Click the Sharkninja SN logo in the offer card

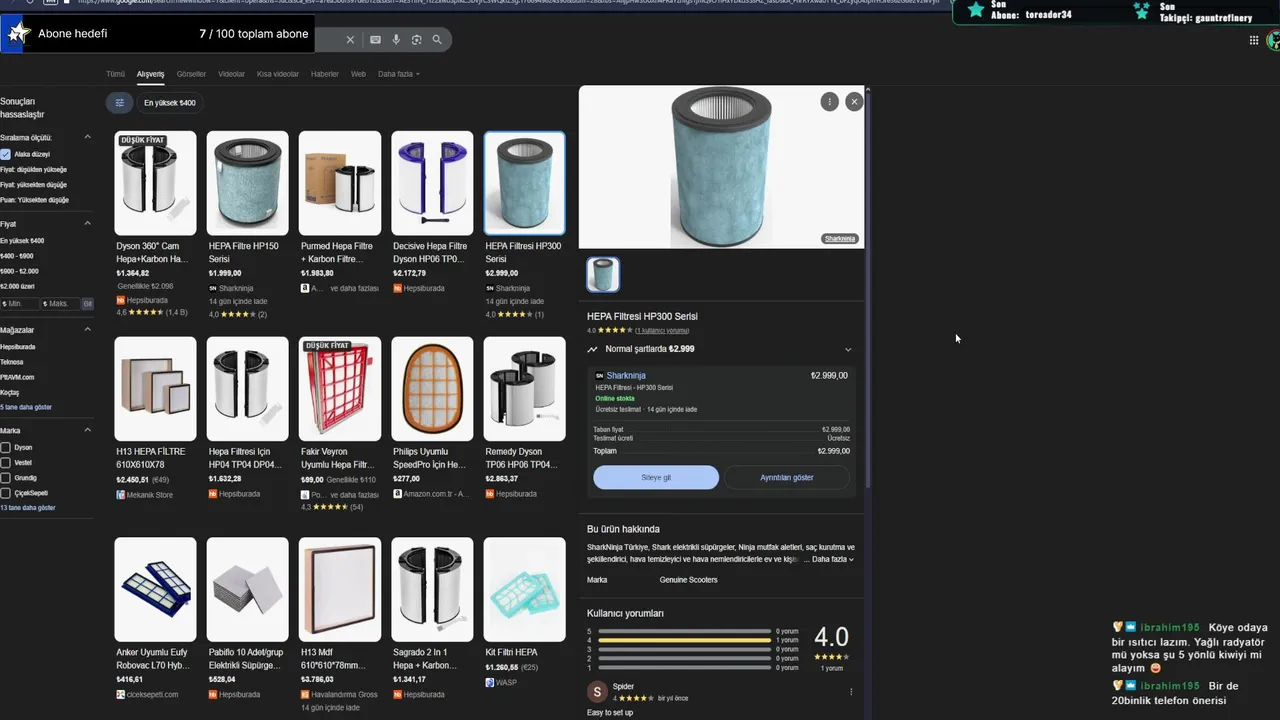(x=599, y=376)
